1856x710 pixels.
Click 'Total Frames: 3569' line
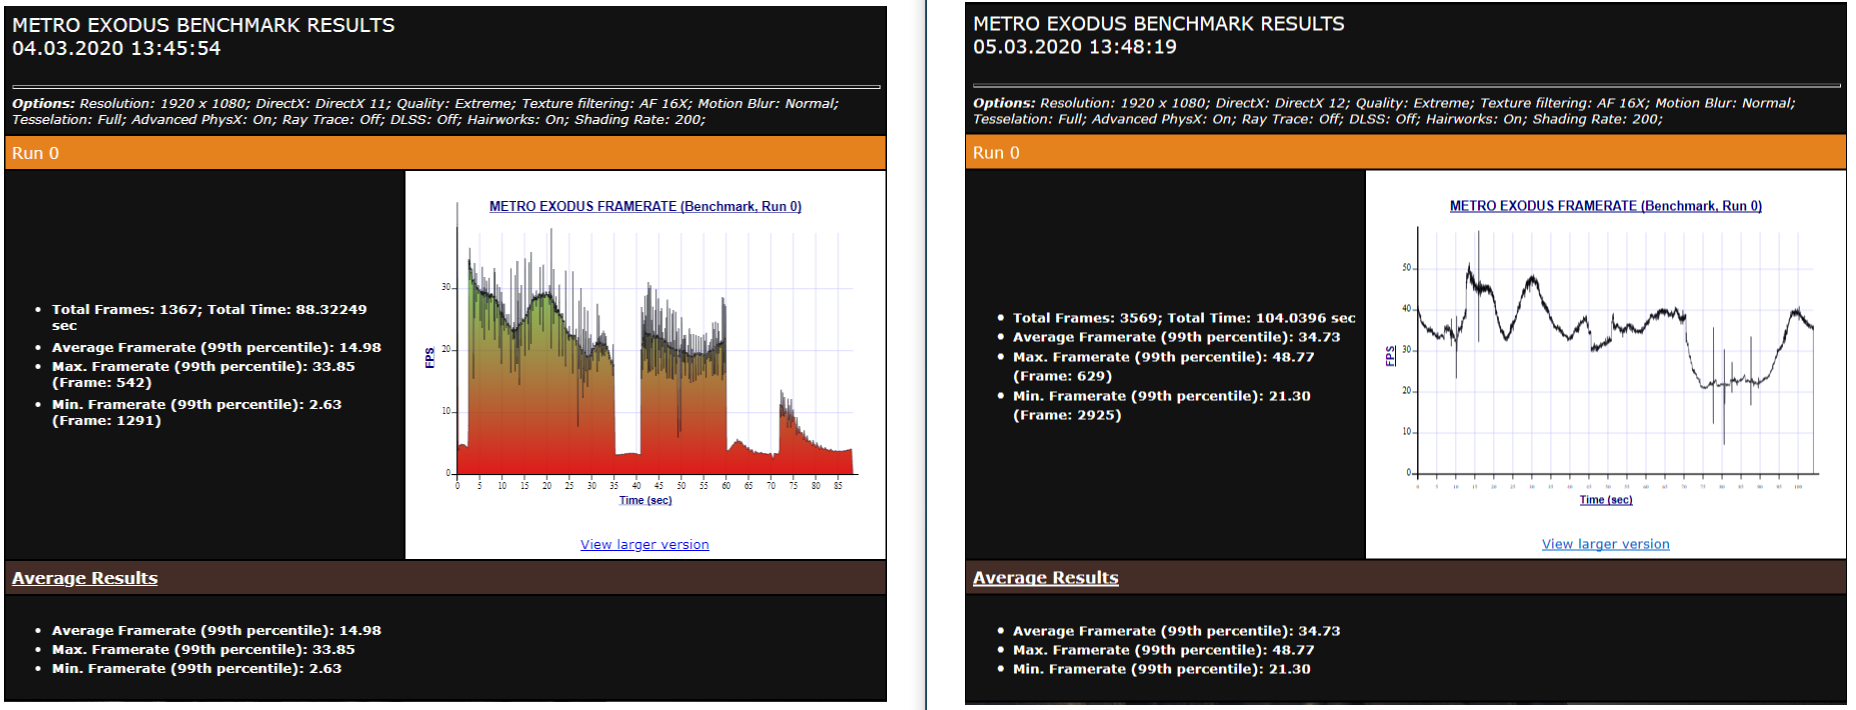pyautogui.click(x=1184, y=318)
